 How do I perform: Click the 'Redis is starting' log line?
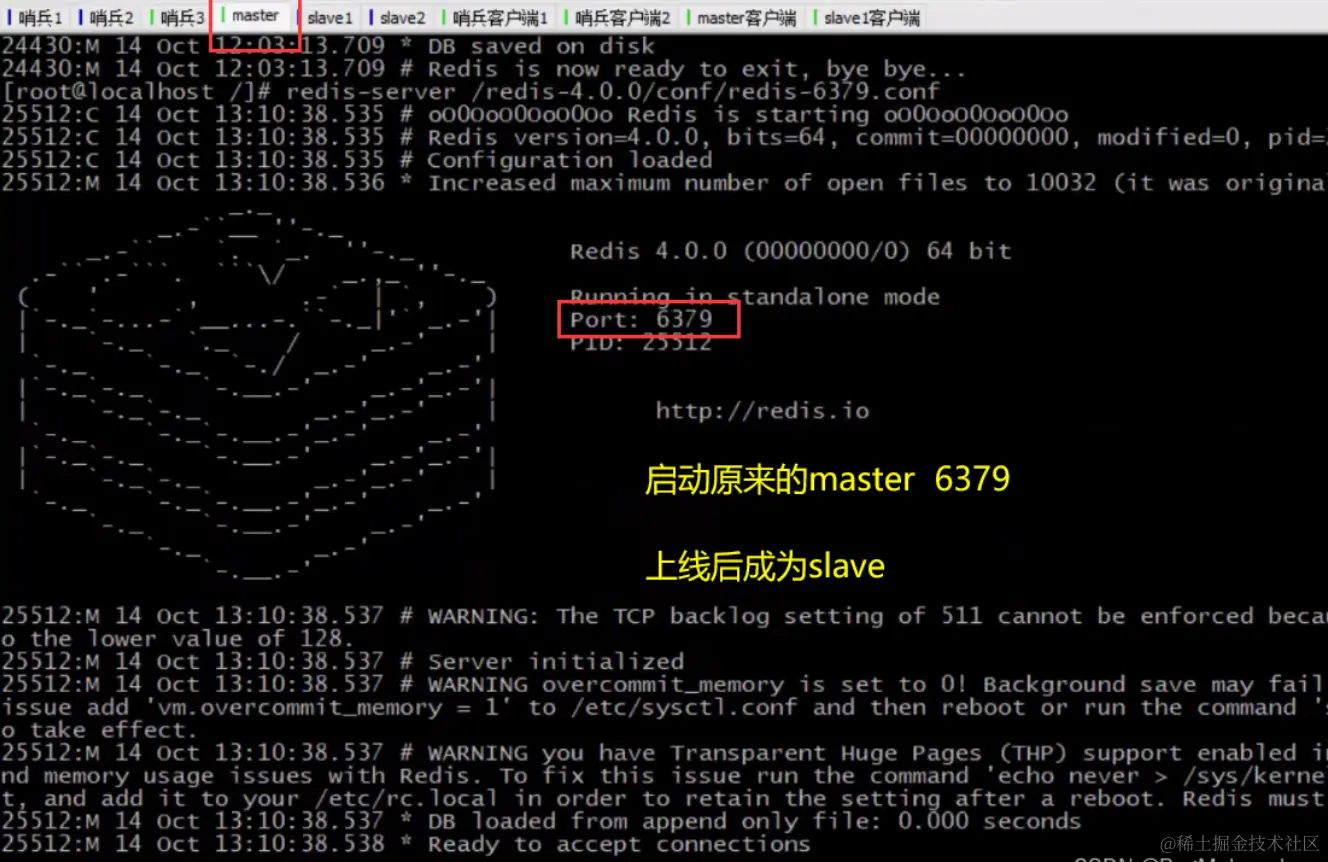click(x=535, y=115)
